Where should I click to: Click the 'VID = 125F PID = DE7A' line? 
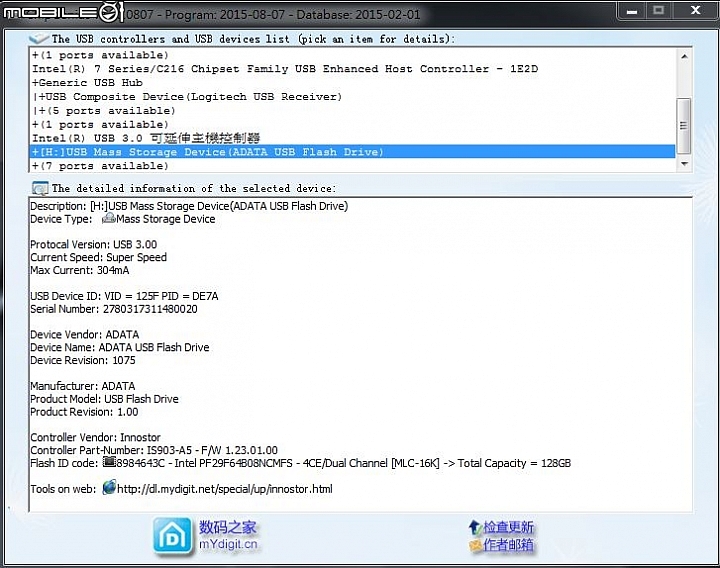coord(124,296)
